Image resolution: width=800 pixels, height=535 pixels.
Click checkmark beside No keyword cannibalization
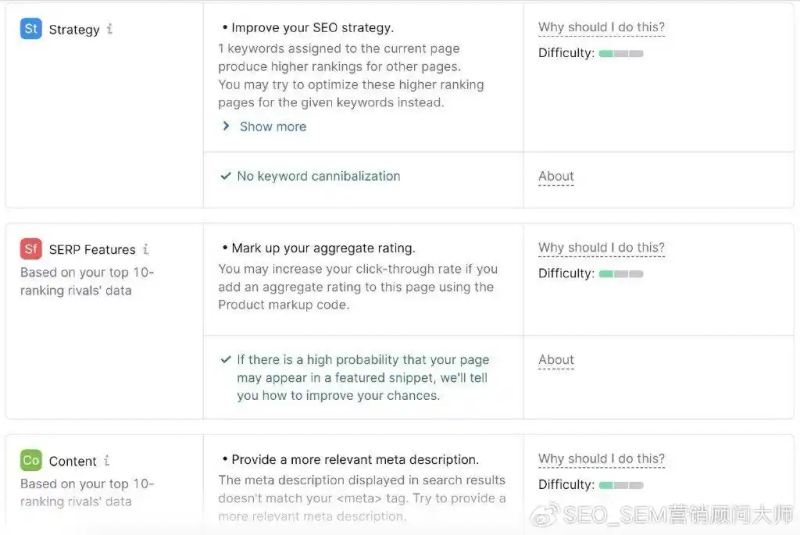tap(226, 176)
